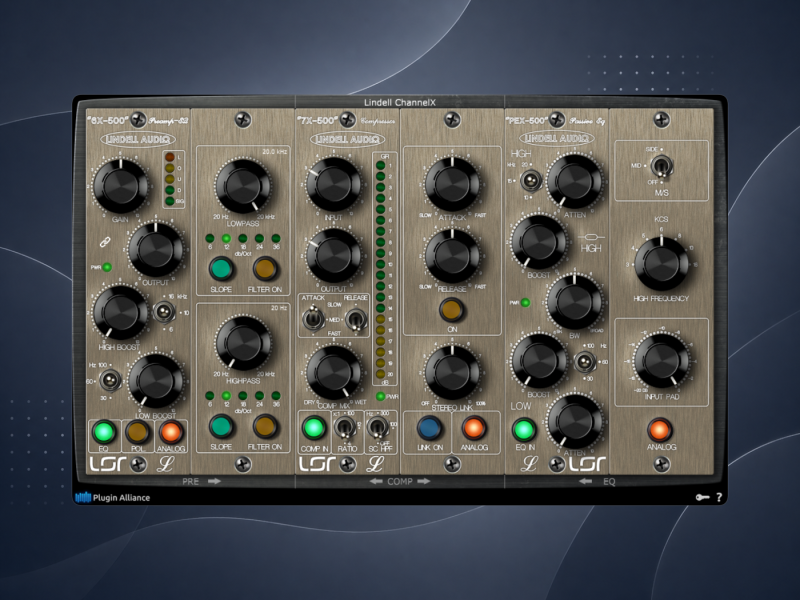Click the HIGH BOOST knob
Viewport: 800px width, 600px height.
pos(120,312)
